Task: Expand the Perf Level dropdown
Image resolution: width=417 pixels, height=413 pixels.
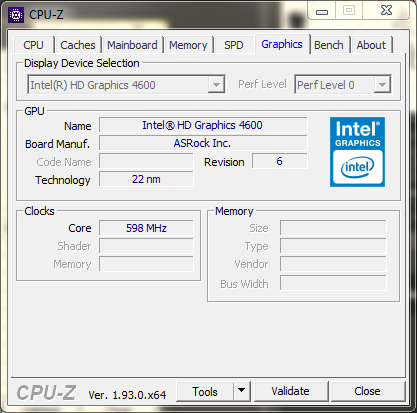Action: (343, 85)
